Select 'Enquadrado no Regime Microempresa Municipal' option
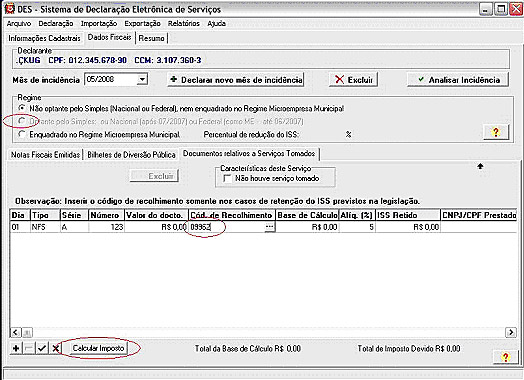This screenshot has height=380, width=524. click(22, 134)
